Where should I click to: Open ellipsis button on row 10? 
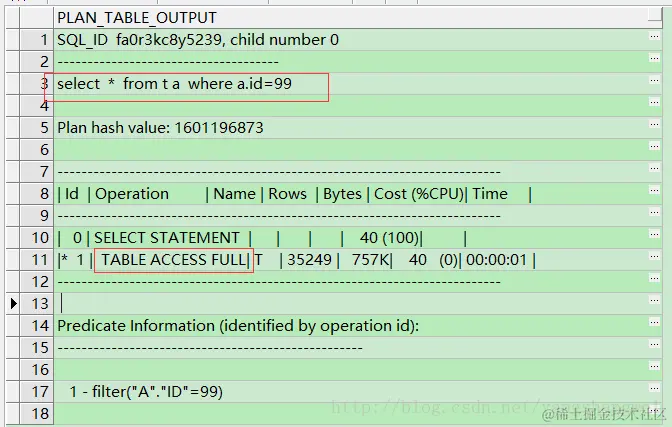click(x=654, y=235)
